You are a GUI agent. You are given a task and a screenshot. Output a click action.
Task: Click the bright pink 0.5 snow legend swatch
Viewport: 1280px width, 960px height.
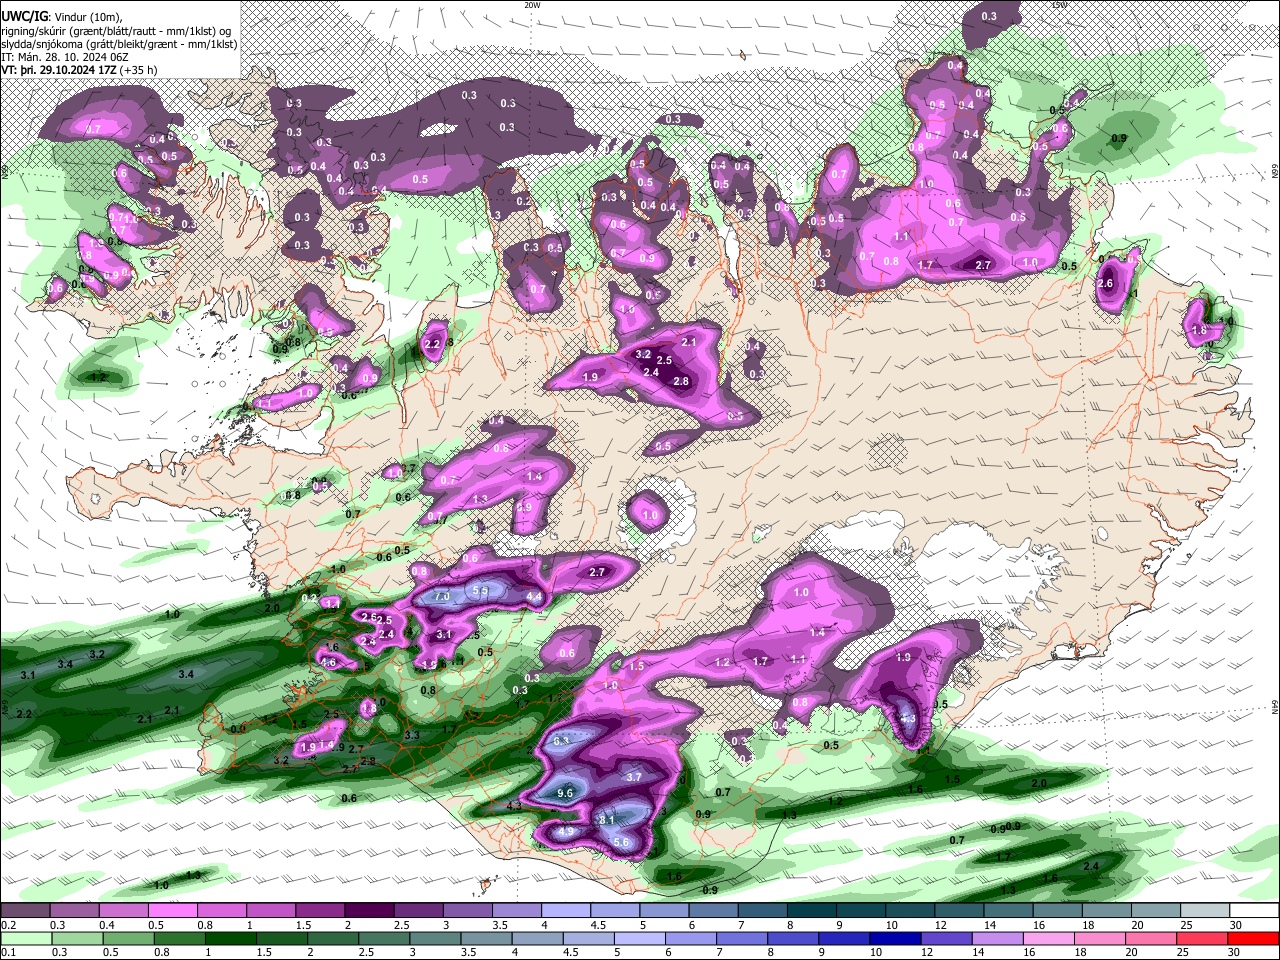click(x=172, y=910)
